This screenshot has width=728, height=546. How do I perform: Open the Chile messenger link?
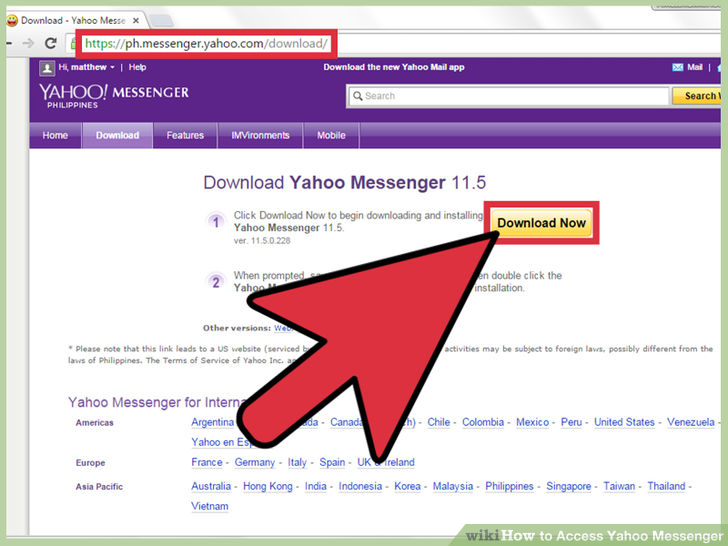(439, 422)
